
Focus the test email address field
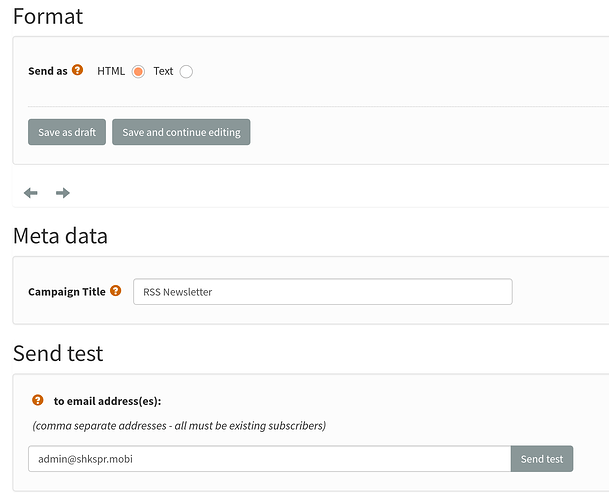coord(270,459)
